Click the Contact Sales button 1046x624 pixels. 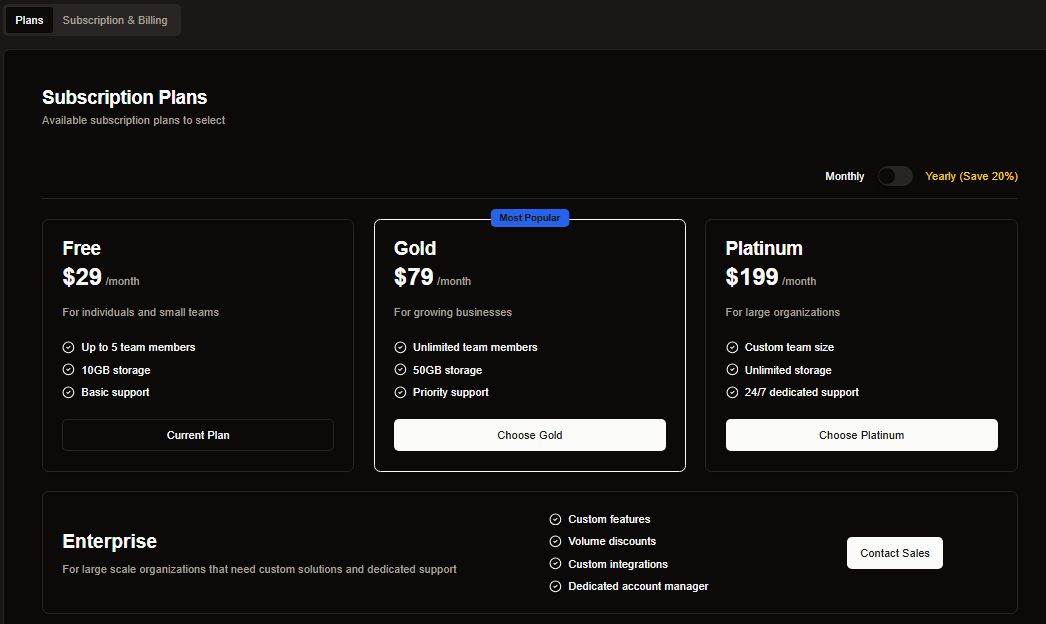(894, 553)
